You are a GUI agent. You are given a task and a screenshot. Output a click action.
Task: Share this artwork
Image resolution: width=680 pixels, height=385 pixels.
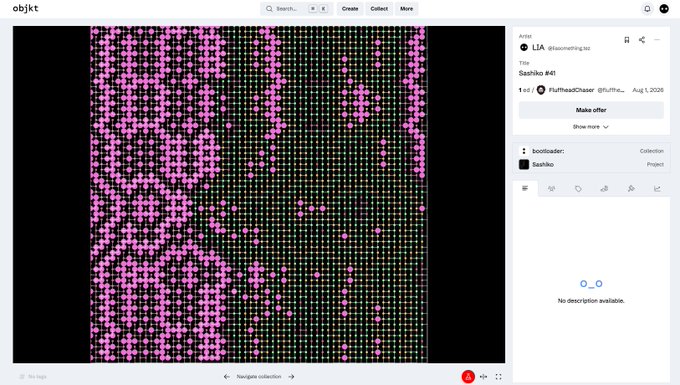click(642, 40)
